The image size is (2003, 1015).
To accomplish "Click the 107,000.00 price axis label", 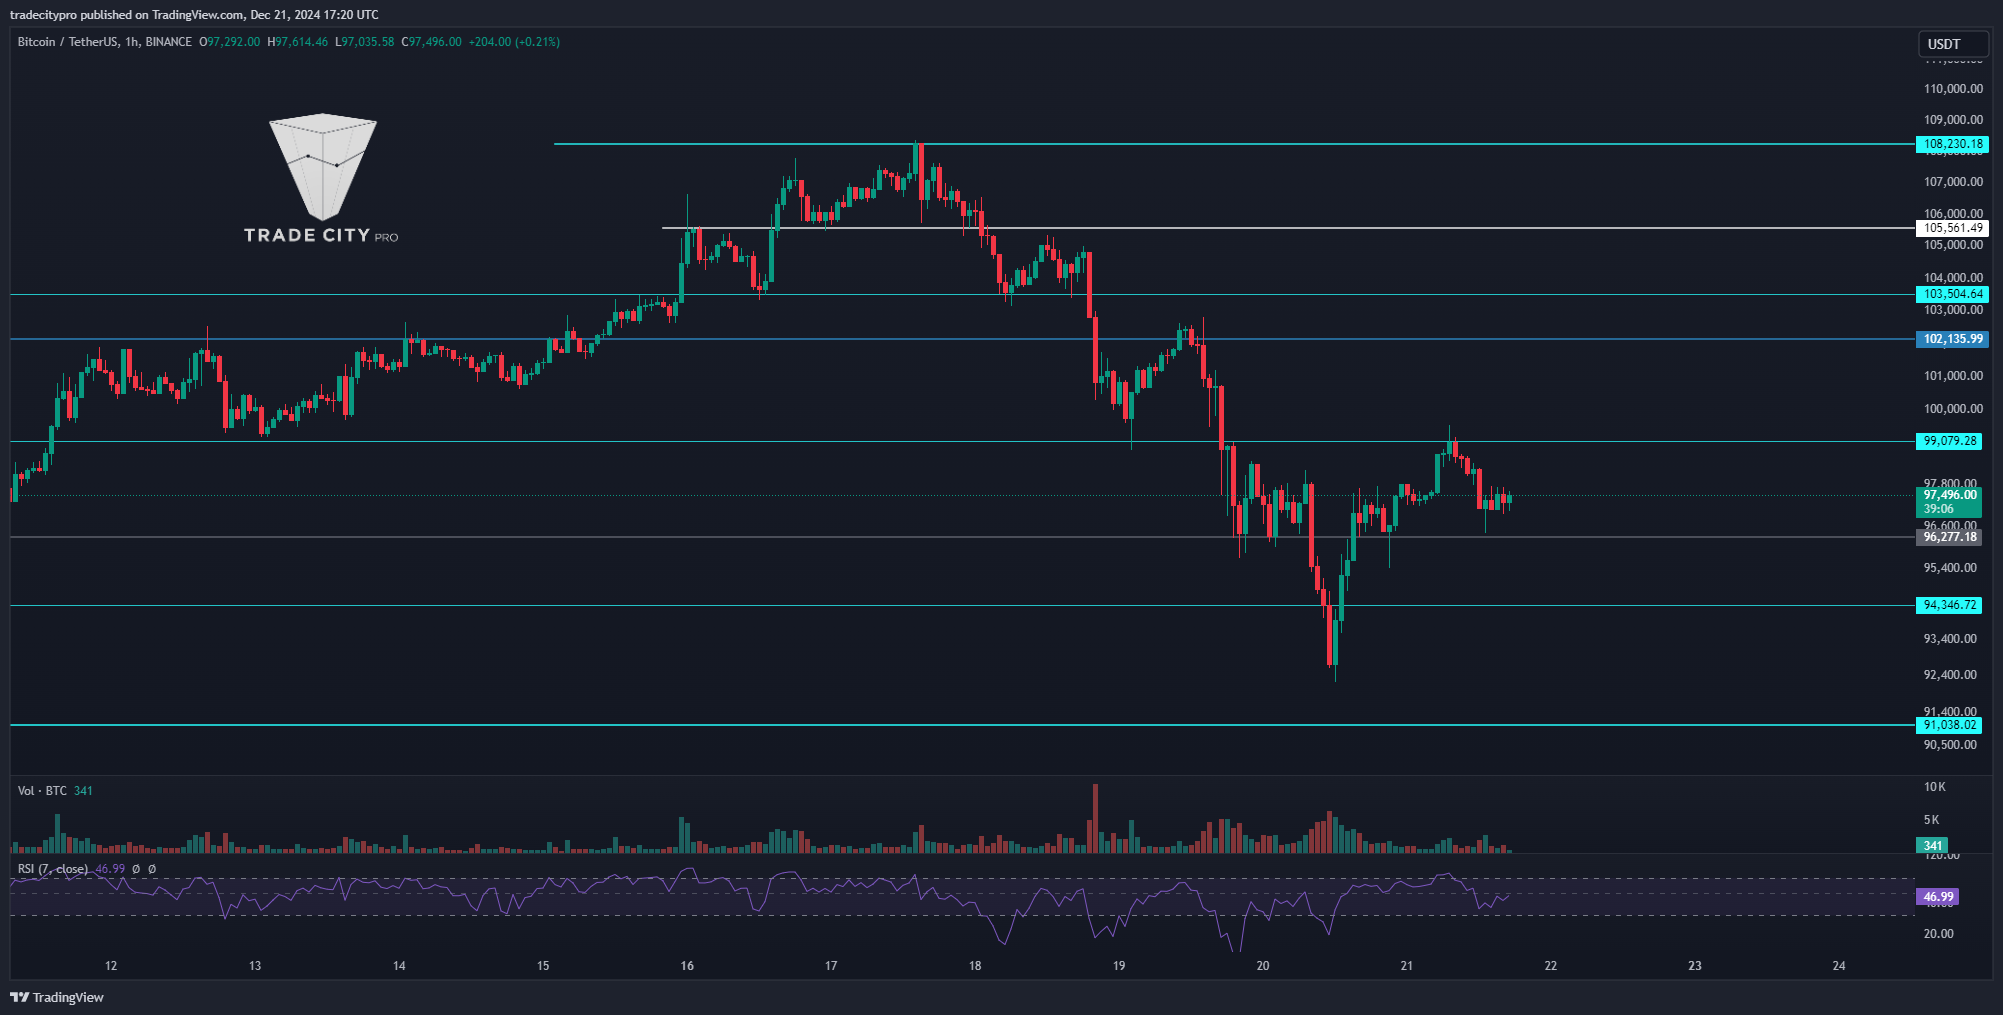I will [x=1953, y=182].
